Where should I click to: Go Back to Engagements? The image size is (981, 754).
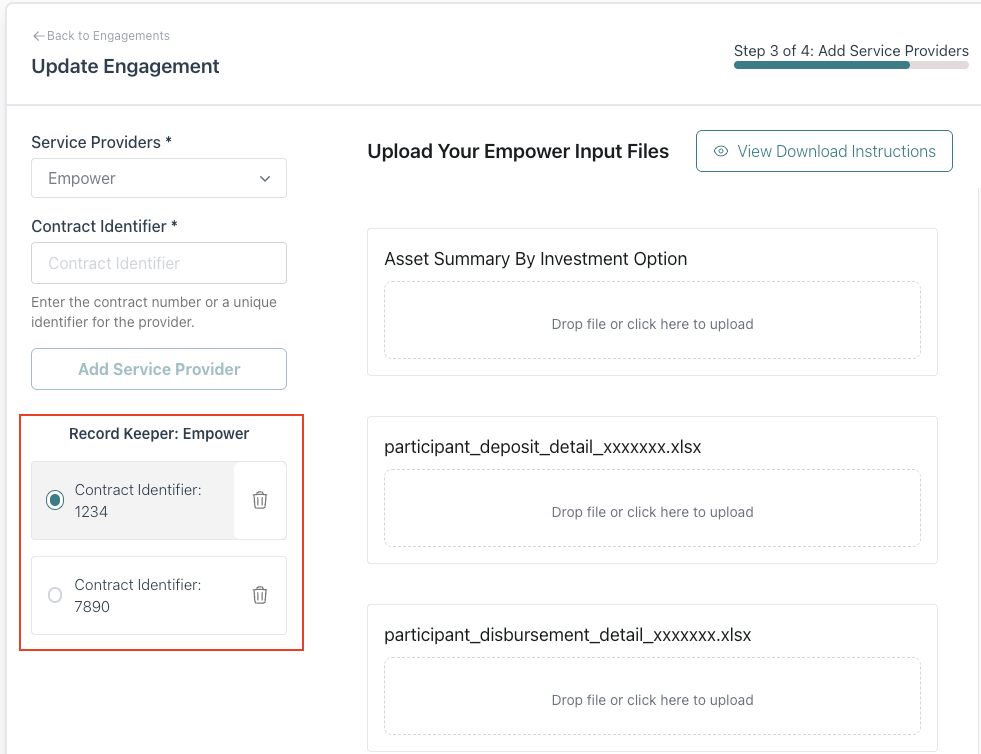click(108, 36)
